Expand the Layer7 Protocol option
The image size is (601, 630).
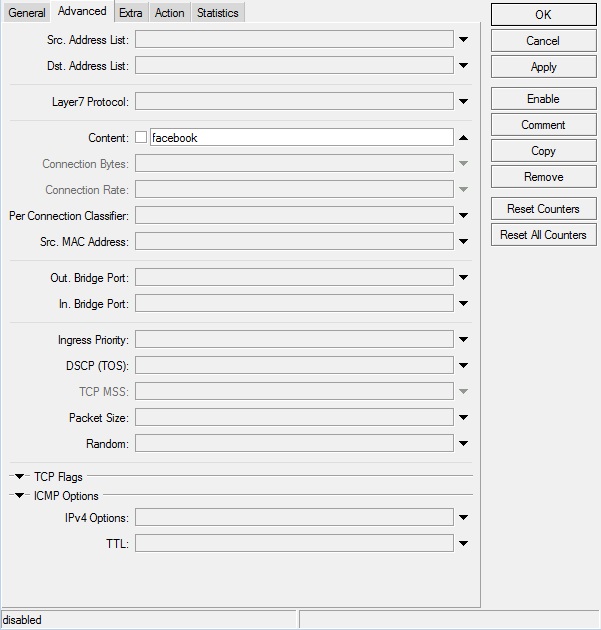pos(464,102)
